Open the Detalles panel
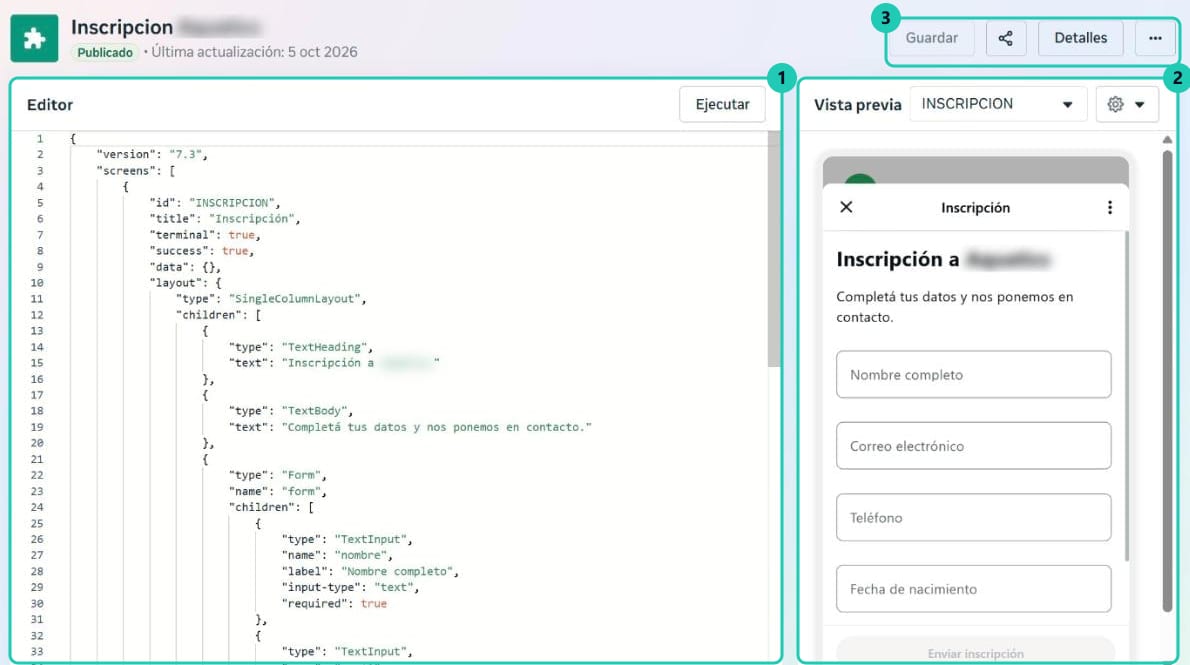This screenshot has width=1190, height=665. click(1080, 38)
